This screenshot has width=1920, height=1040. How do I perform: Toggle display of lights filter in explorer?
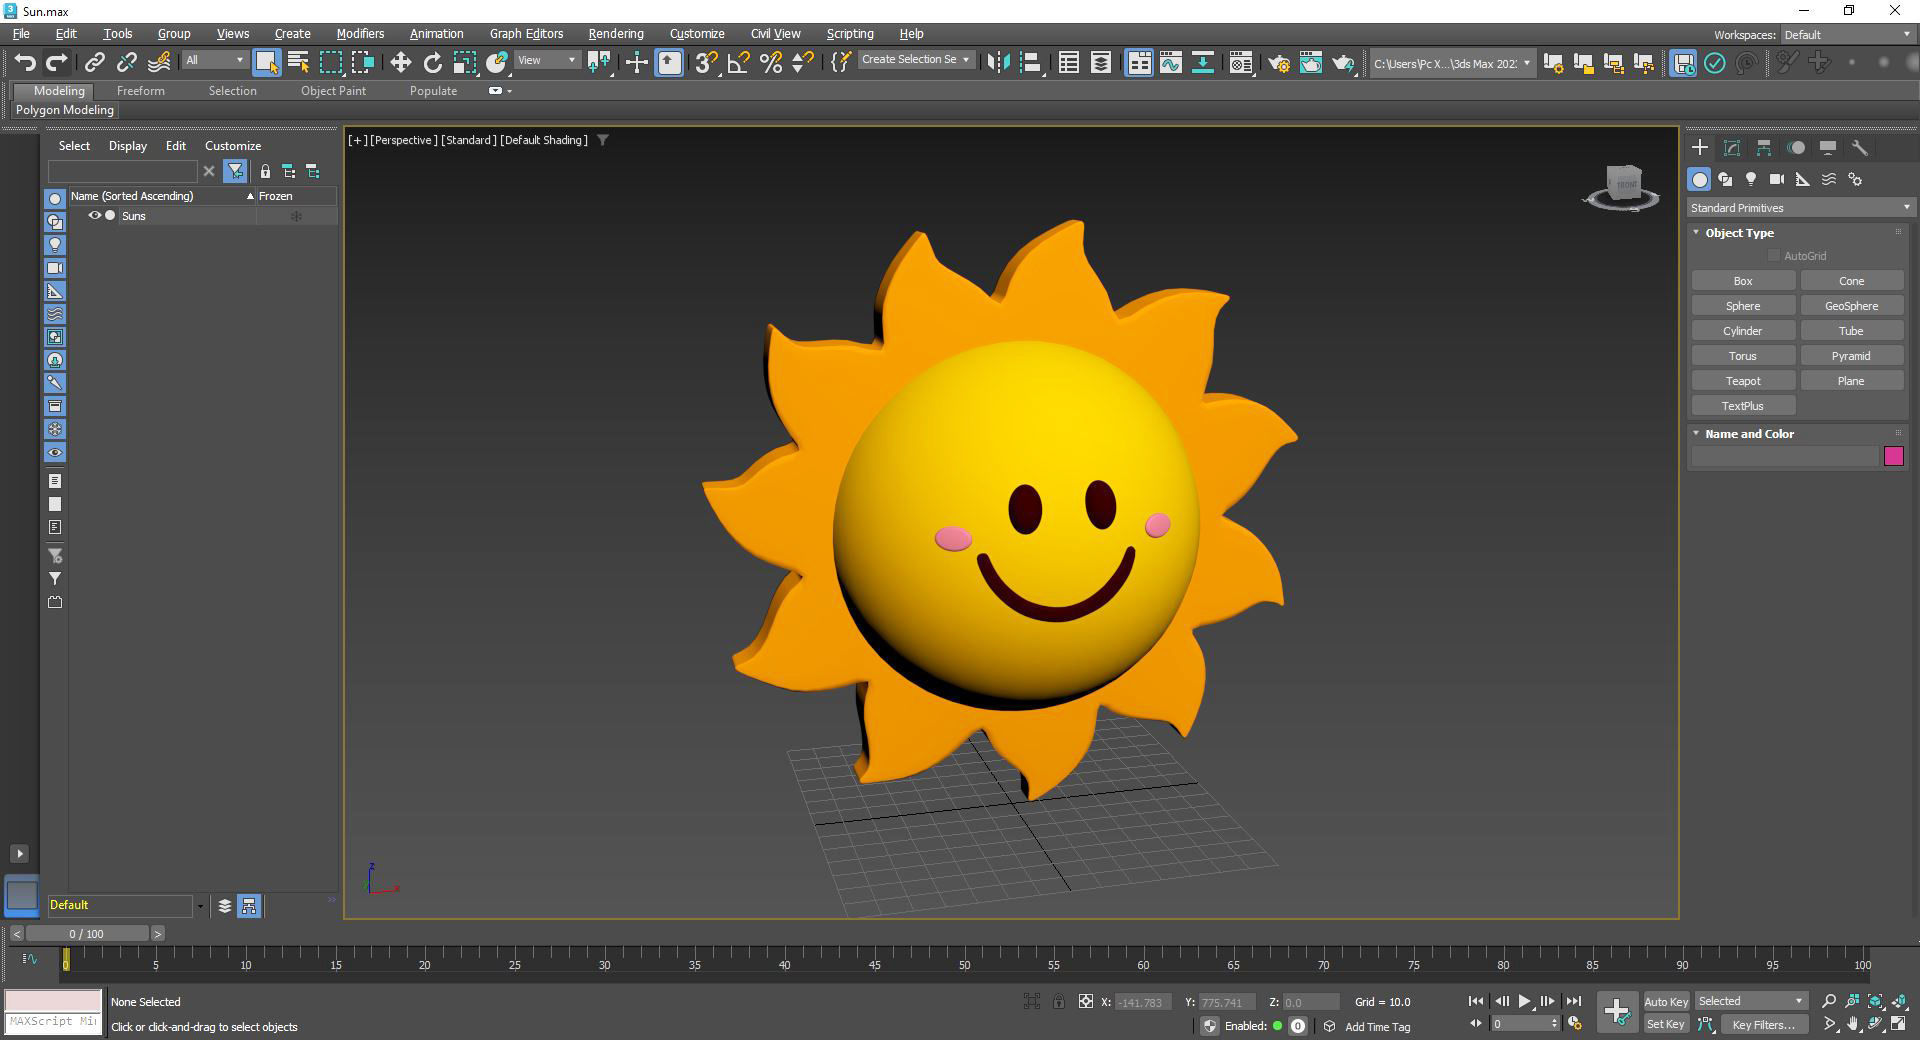coord(55,245)
